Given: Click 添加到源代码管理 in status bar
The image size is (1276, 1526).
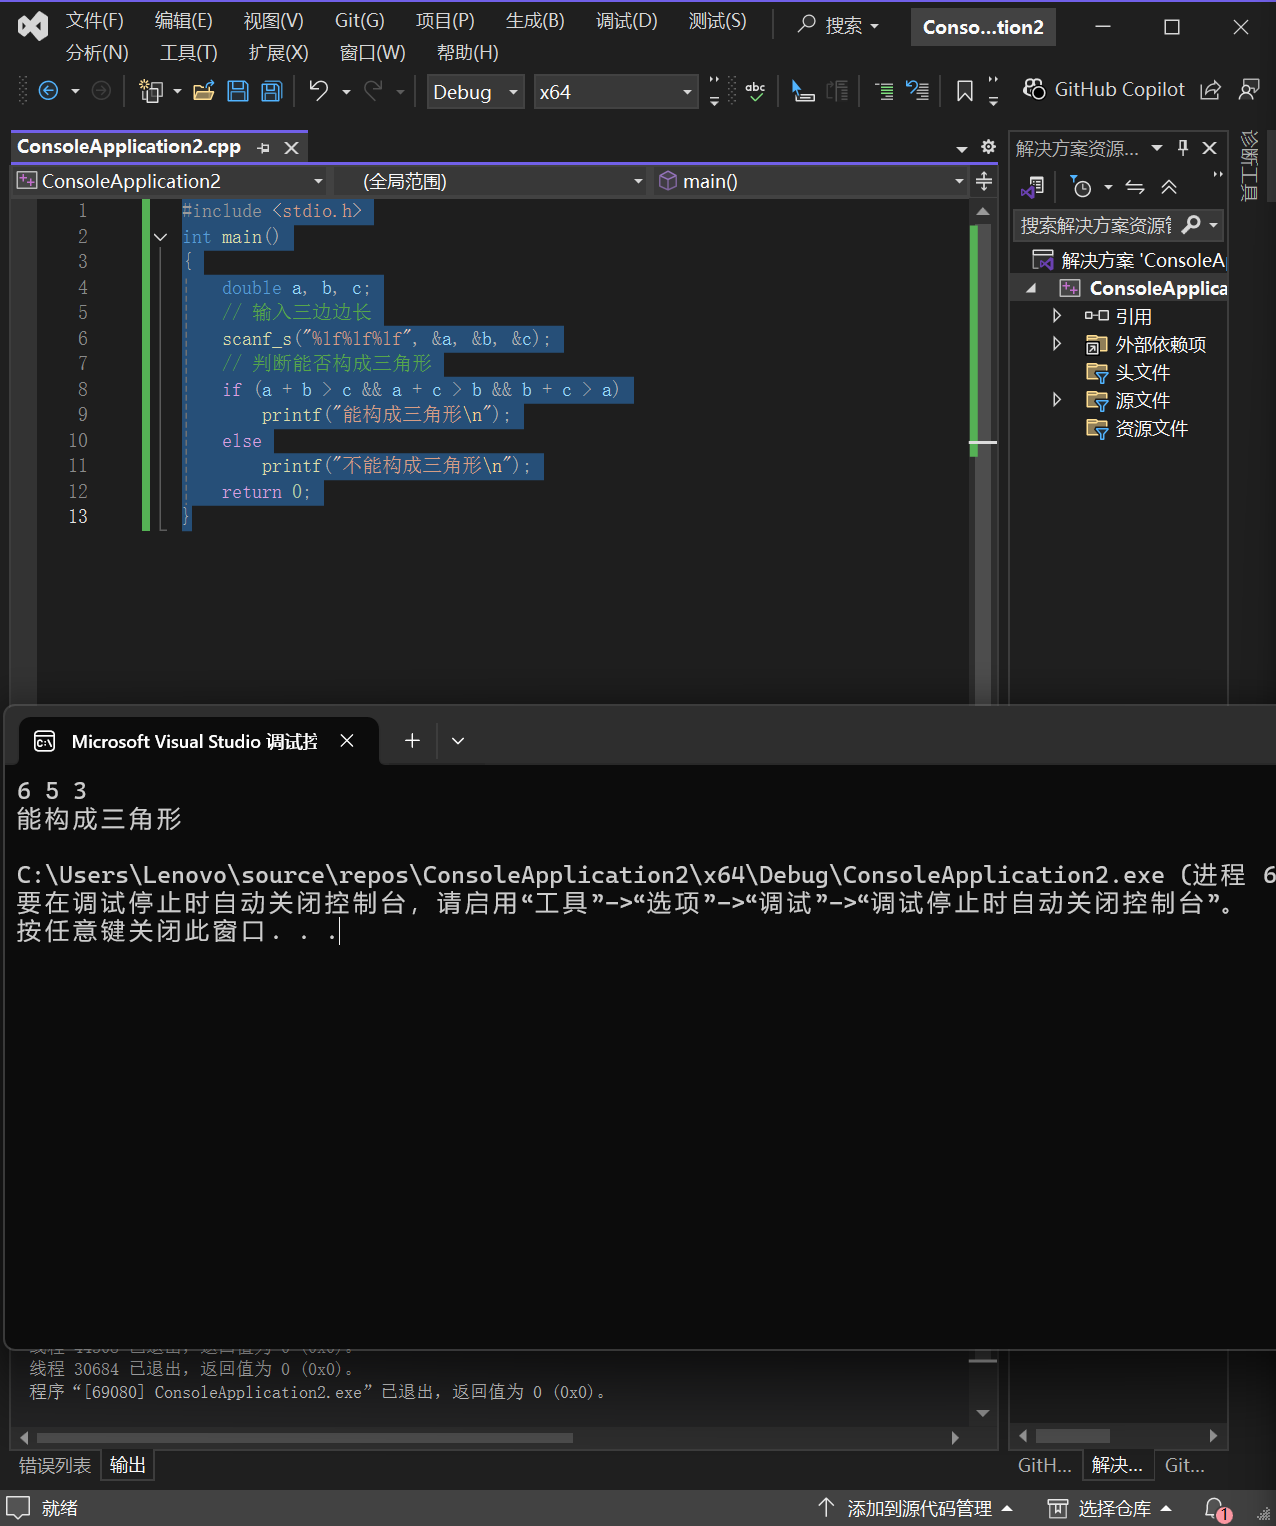Looking at the screenshot, I should click(x=915, y=1508).
